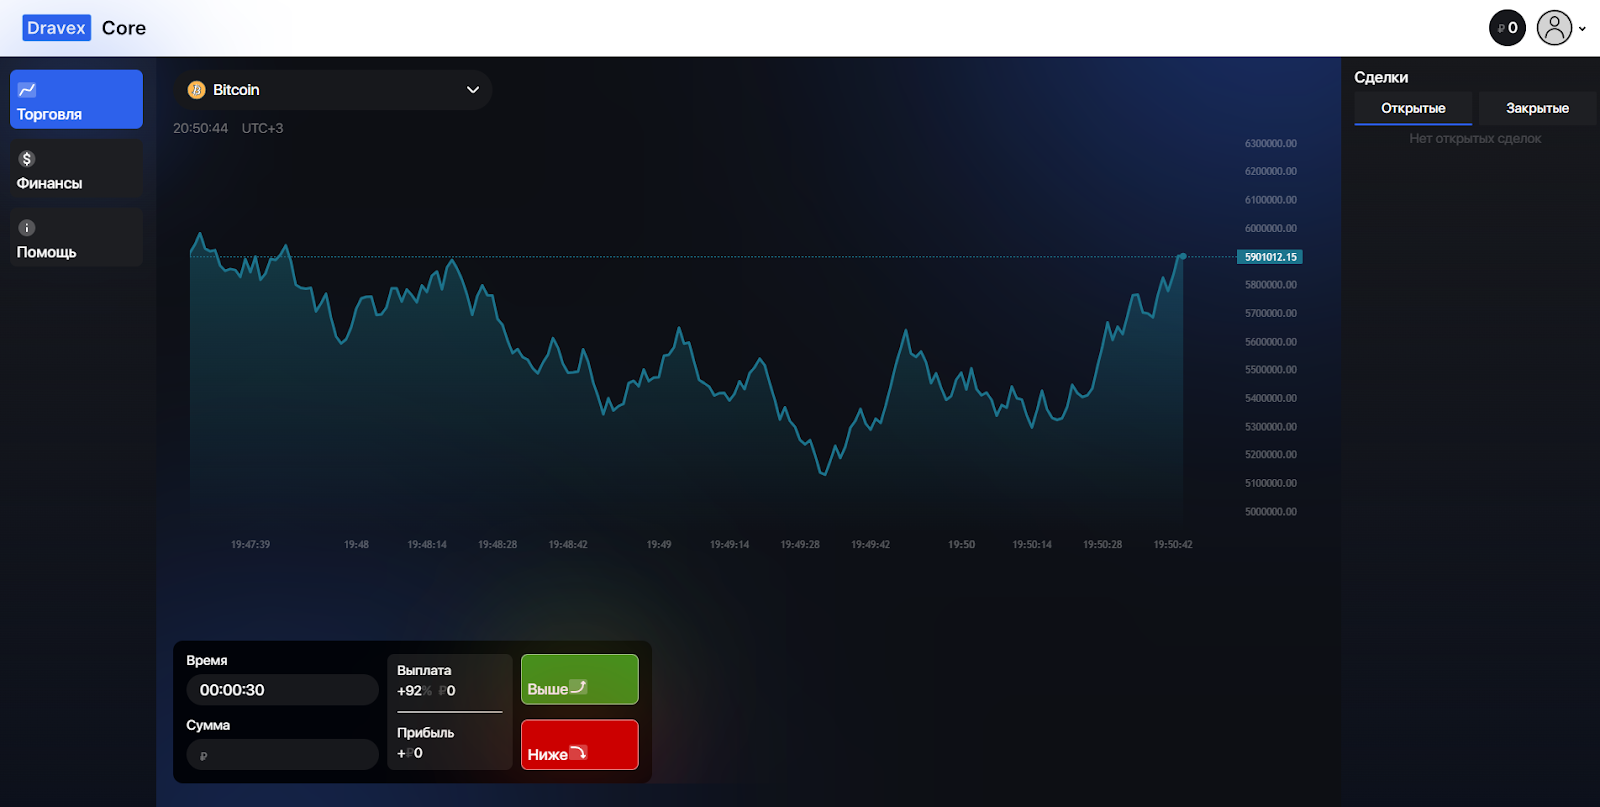The height and width of the screenshot is (807, 1600).
Task: Click the UTC+3 timezone label
Action: pyautogui.click(x=262, y=128)
